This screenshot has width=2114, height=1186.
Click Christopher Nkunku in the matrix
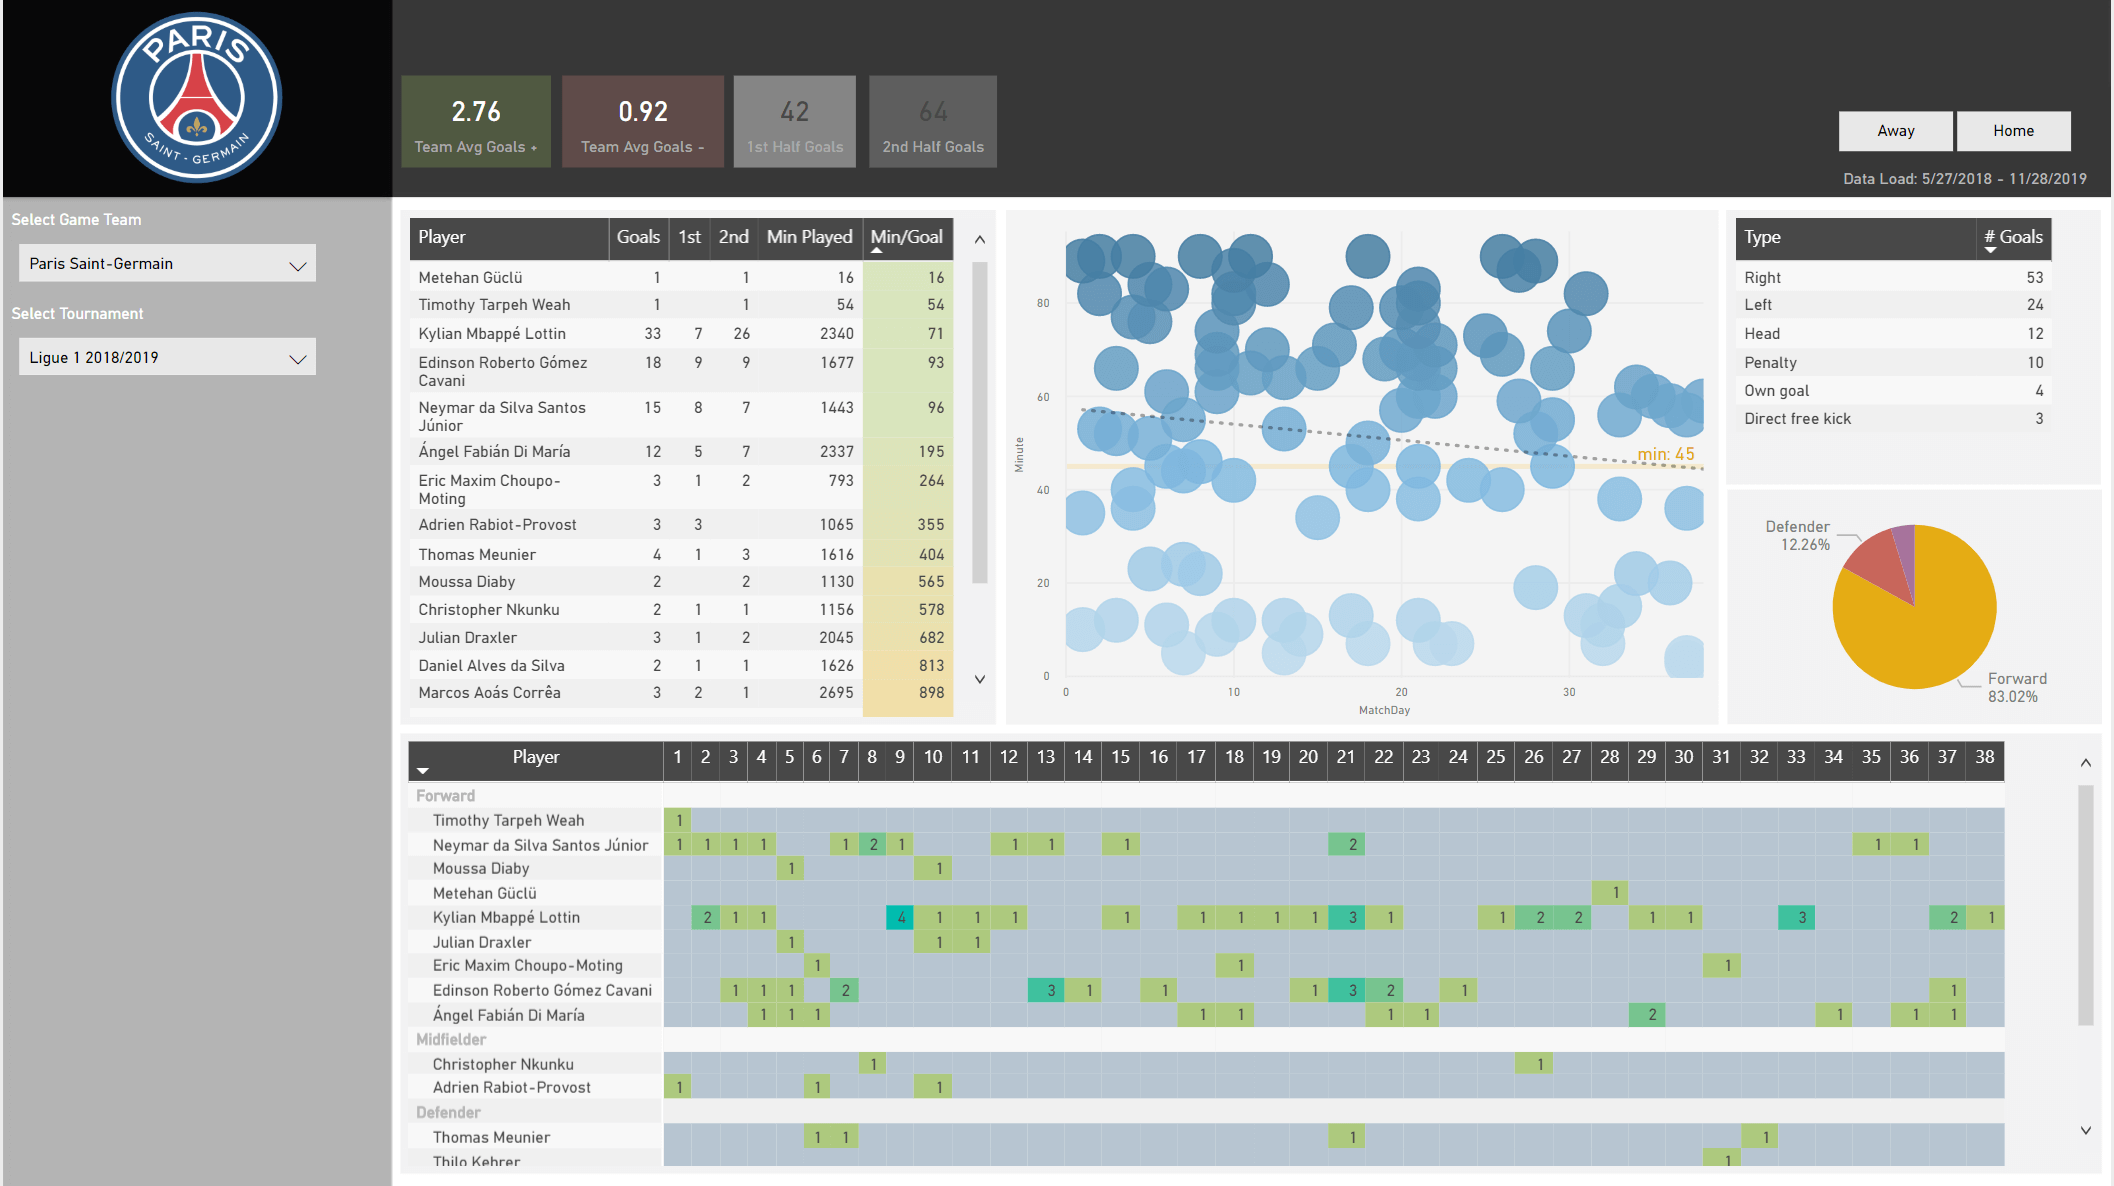pos(503,1065)
